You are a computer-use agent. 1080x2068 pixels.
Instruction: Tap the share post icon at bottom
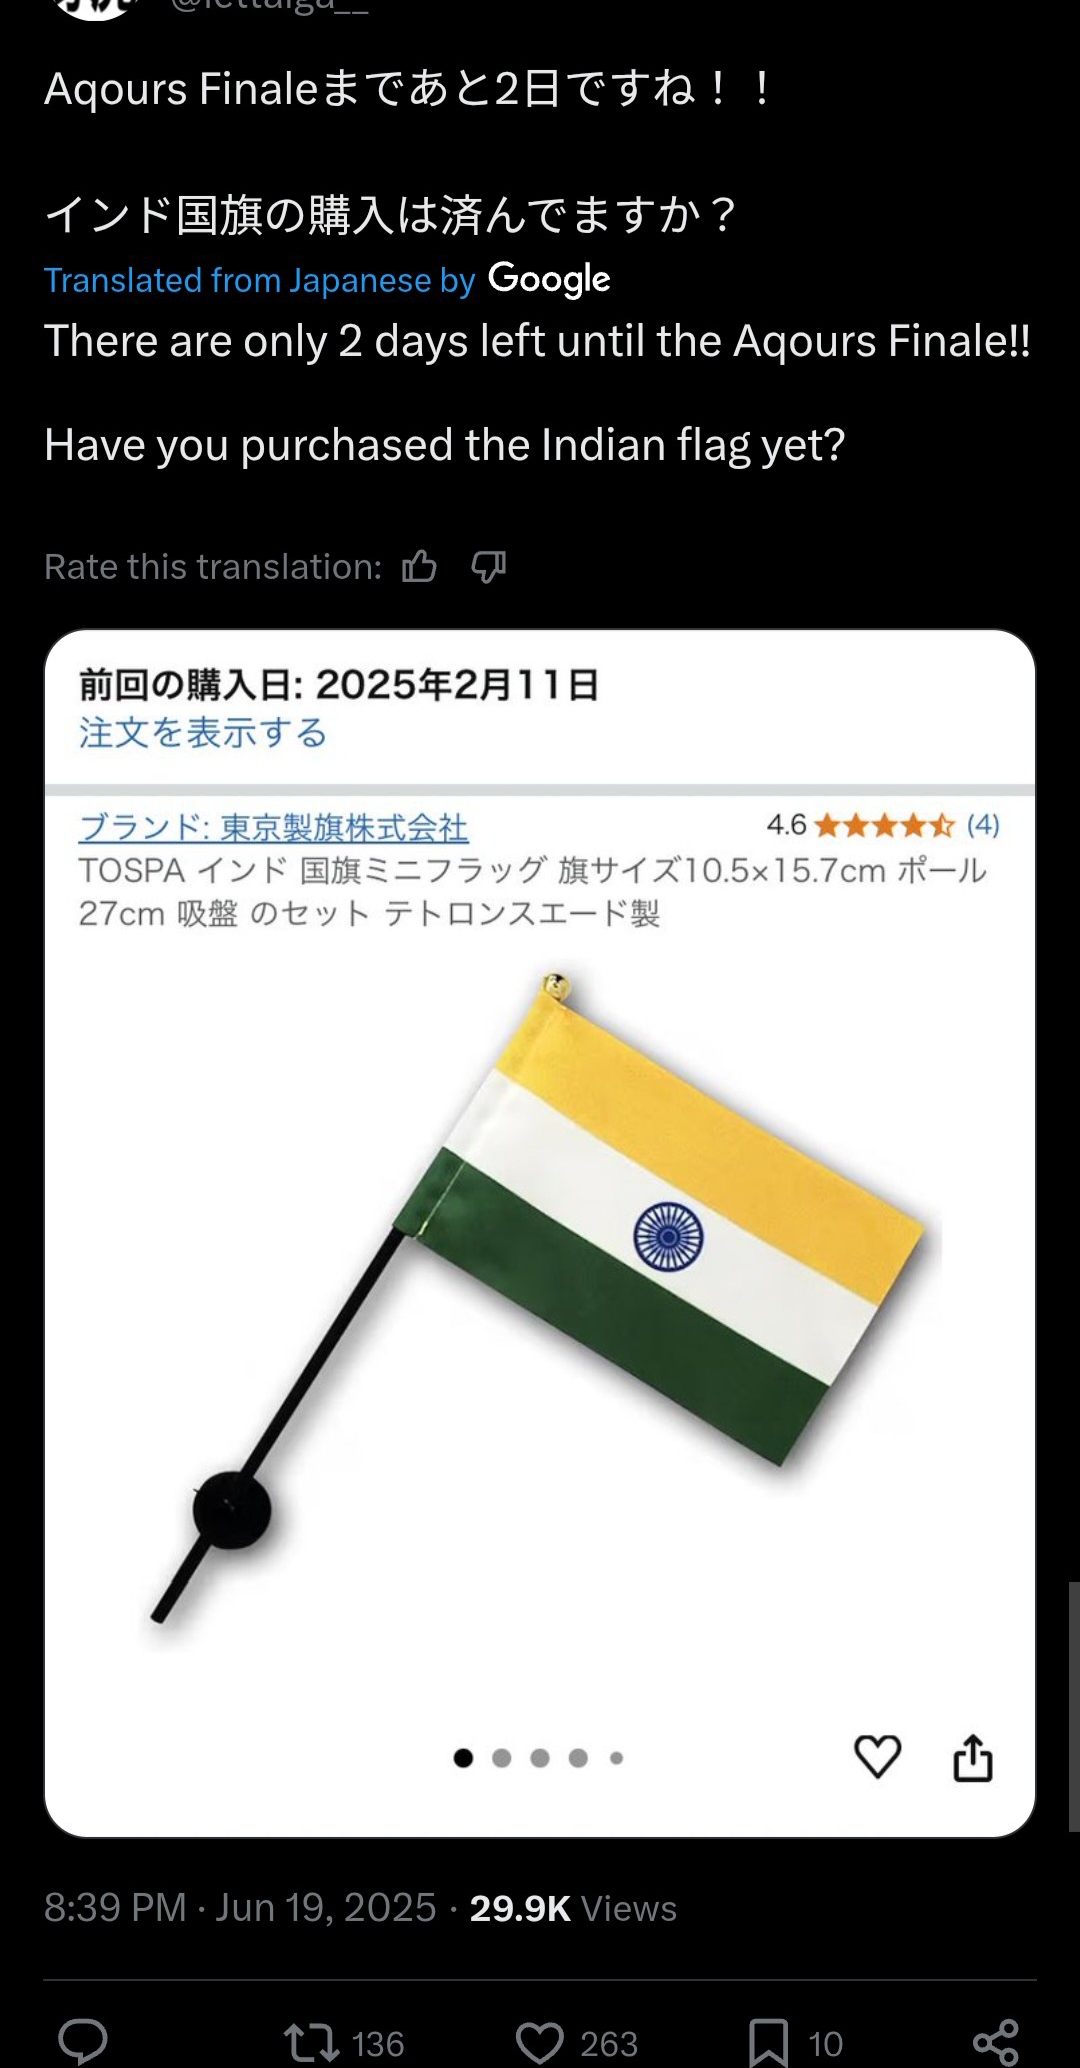[x=996, y=2042]
